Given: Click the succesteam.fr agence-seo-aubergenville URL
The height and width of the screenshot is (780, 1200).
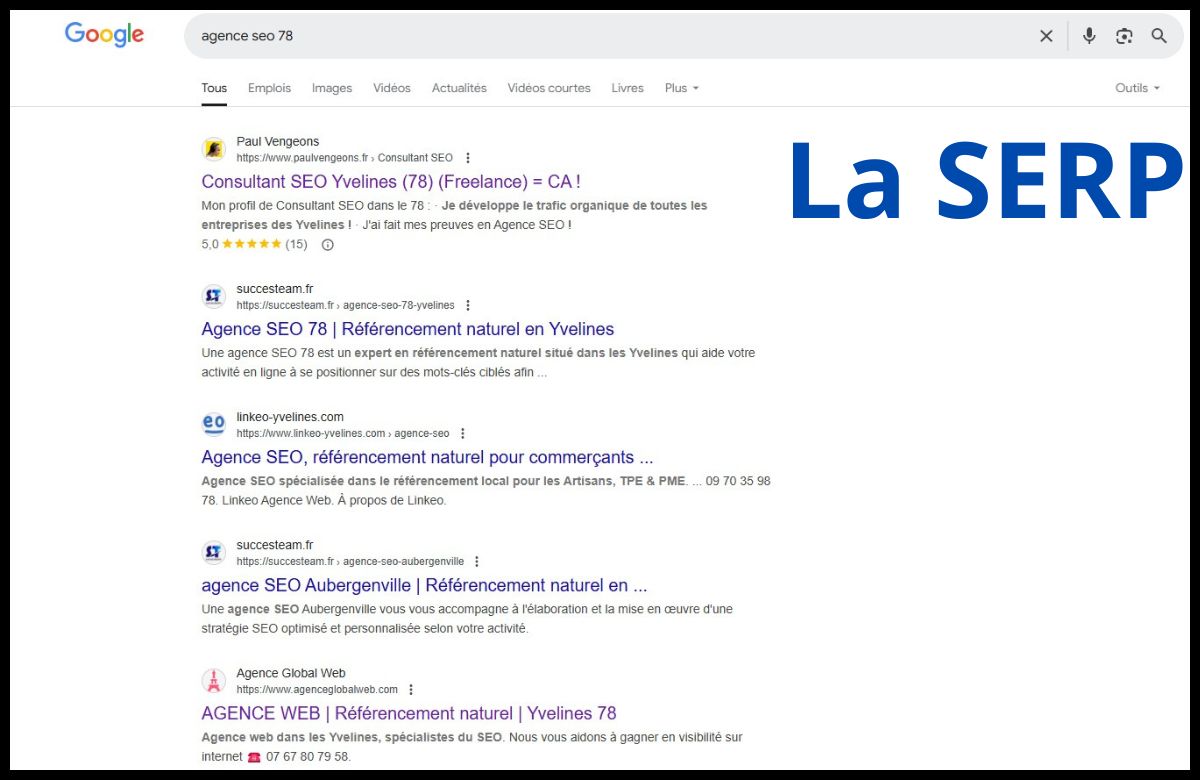Looking at the screenshot, I should [x=350, y=561].
